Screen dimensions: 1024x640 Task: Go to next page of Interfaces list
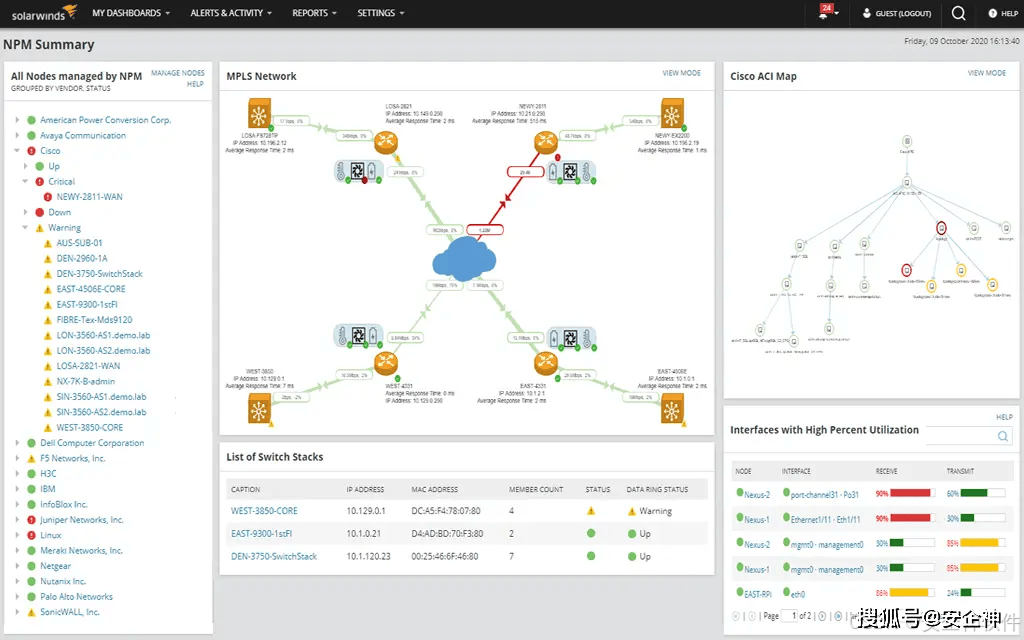tap(822, 616)
